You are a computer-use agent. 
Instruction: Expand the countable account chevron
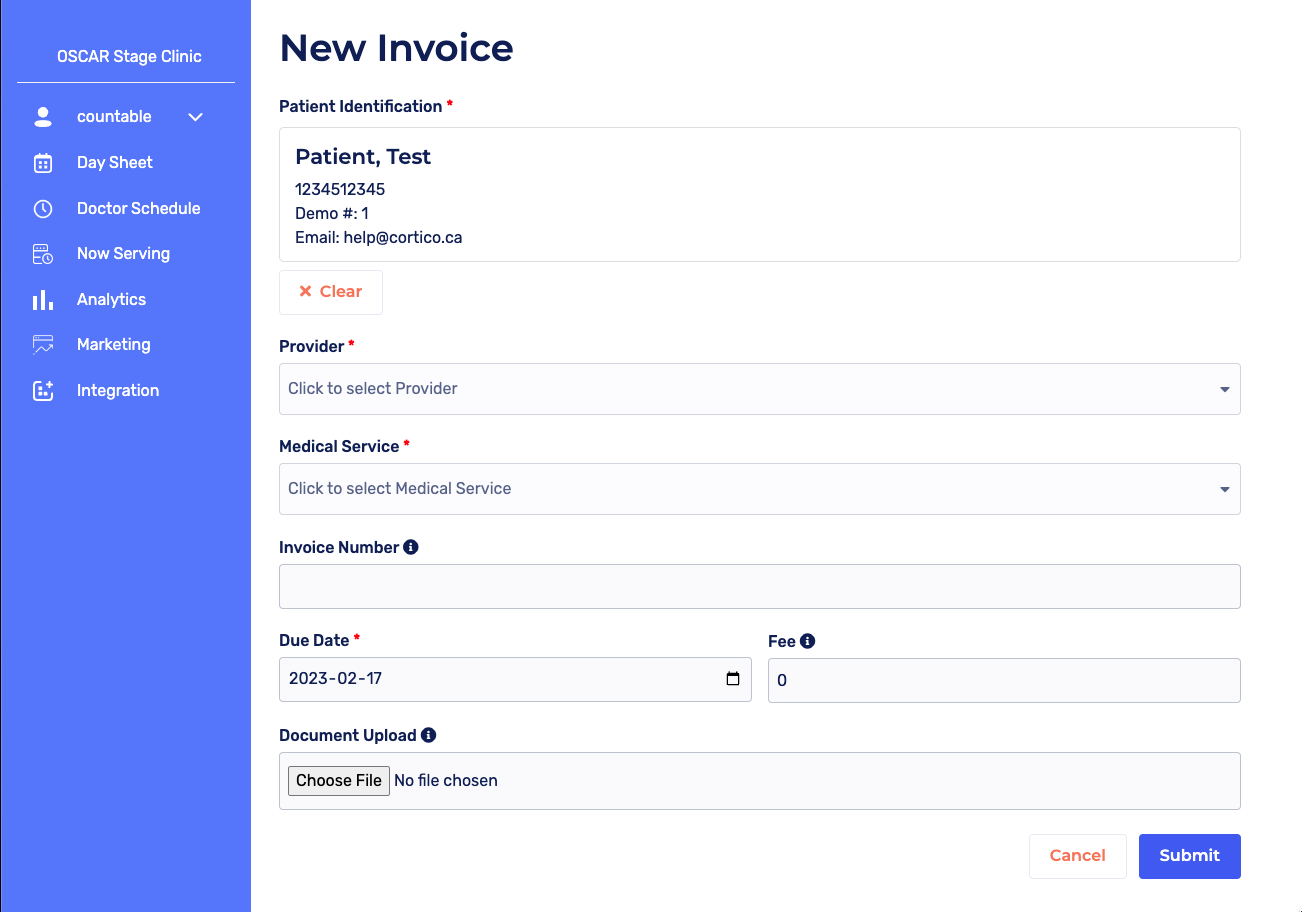pyautogui.click(x=195, y=116)
